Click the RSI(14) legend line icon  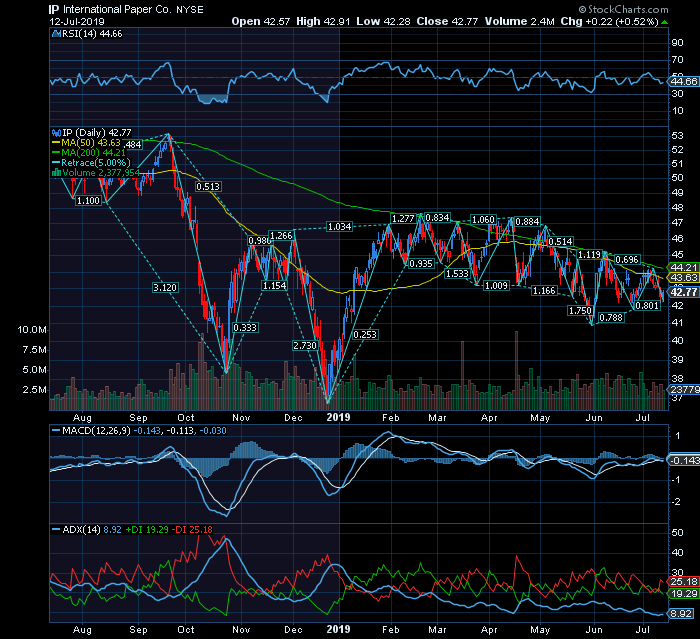pos(56,34)
